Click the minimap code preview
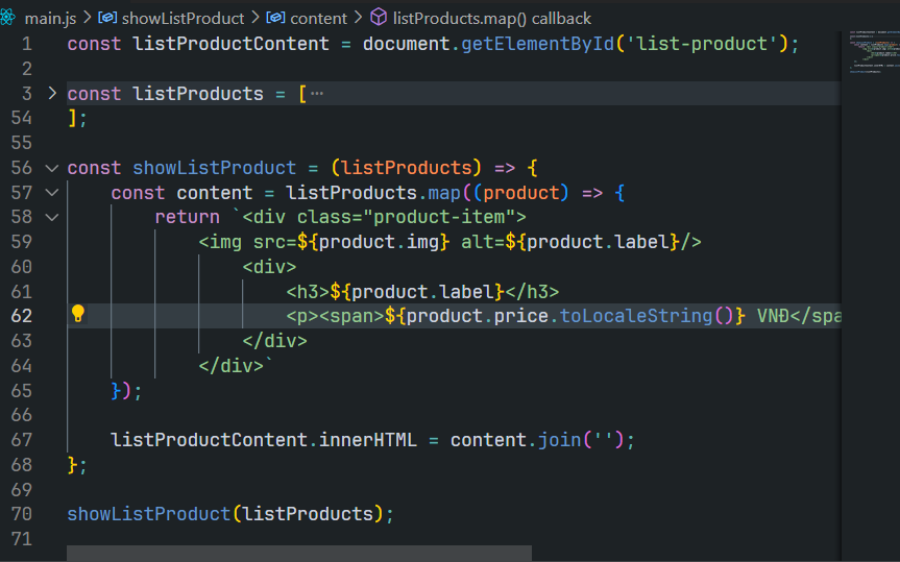Viewport: 900px width, 562px height. (871, 52)
